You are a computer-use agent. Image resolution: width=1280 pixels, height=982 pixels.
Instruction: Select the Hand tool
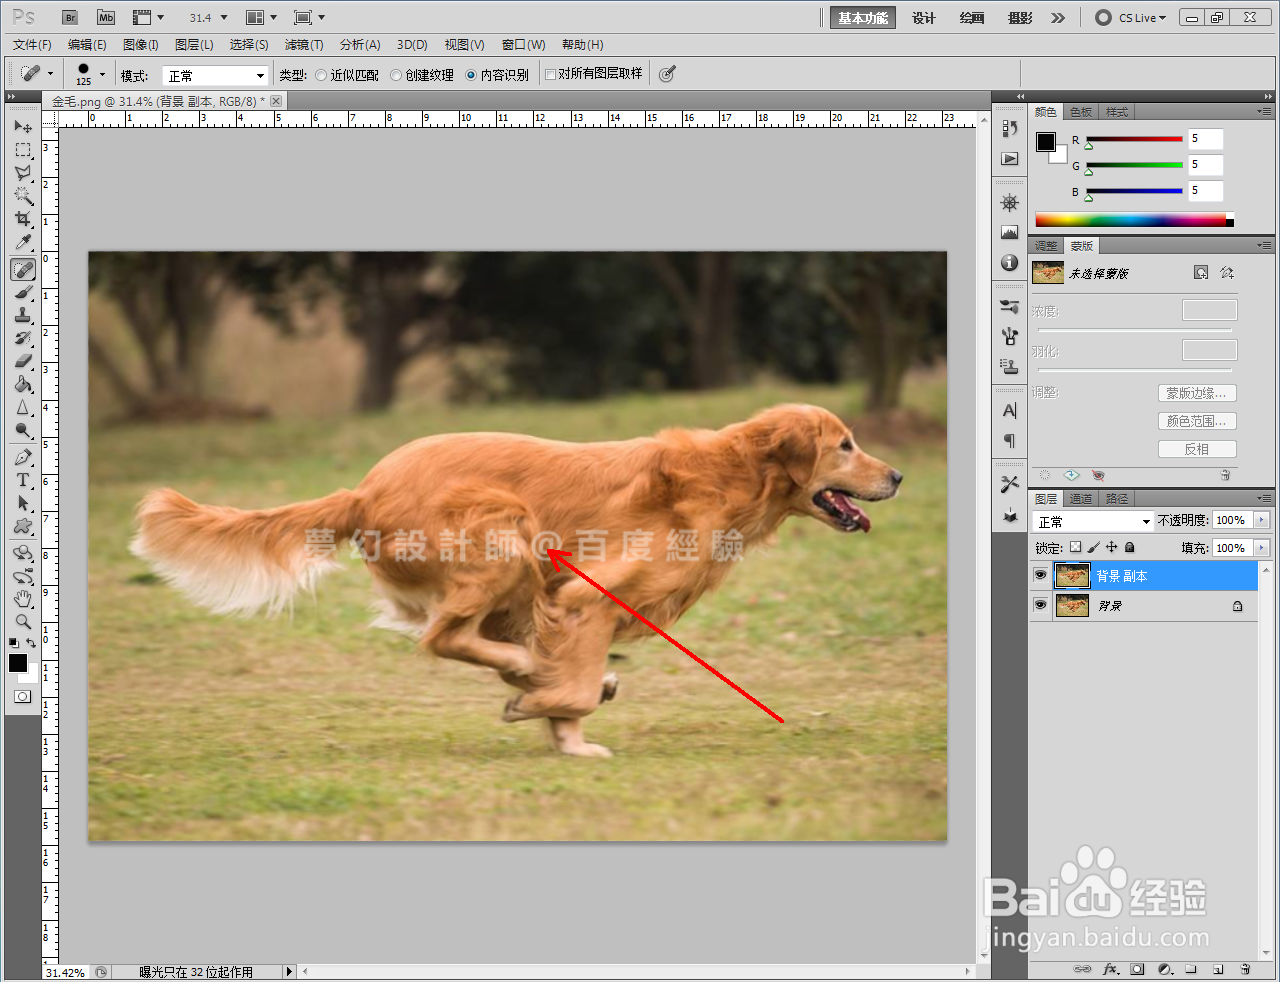[23, 599]
